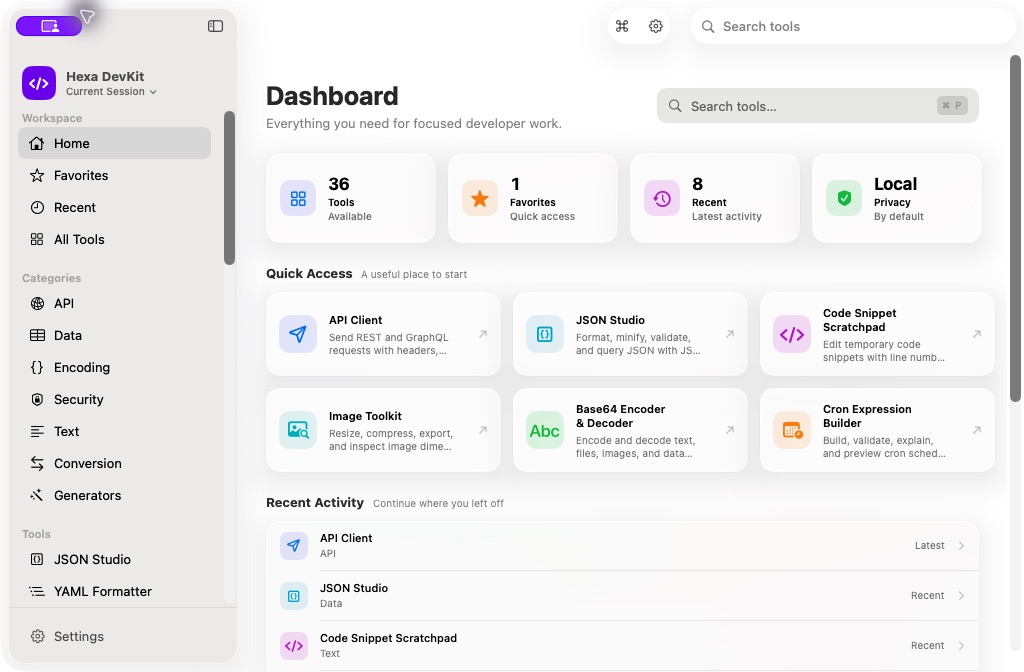
Task: Click the arrow on Cron Expression Builder card
Action: [976, 430]
